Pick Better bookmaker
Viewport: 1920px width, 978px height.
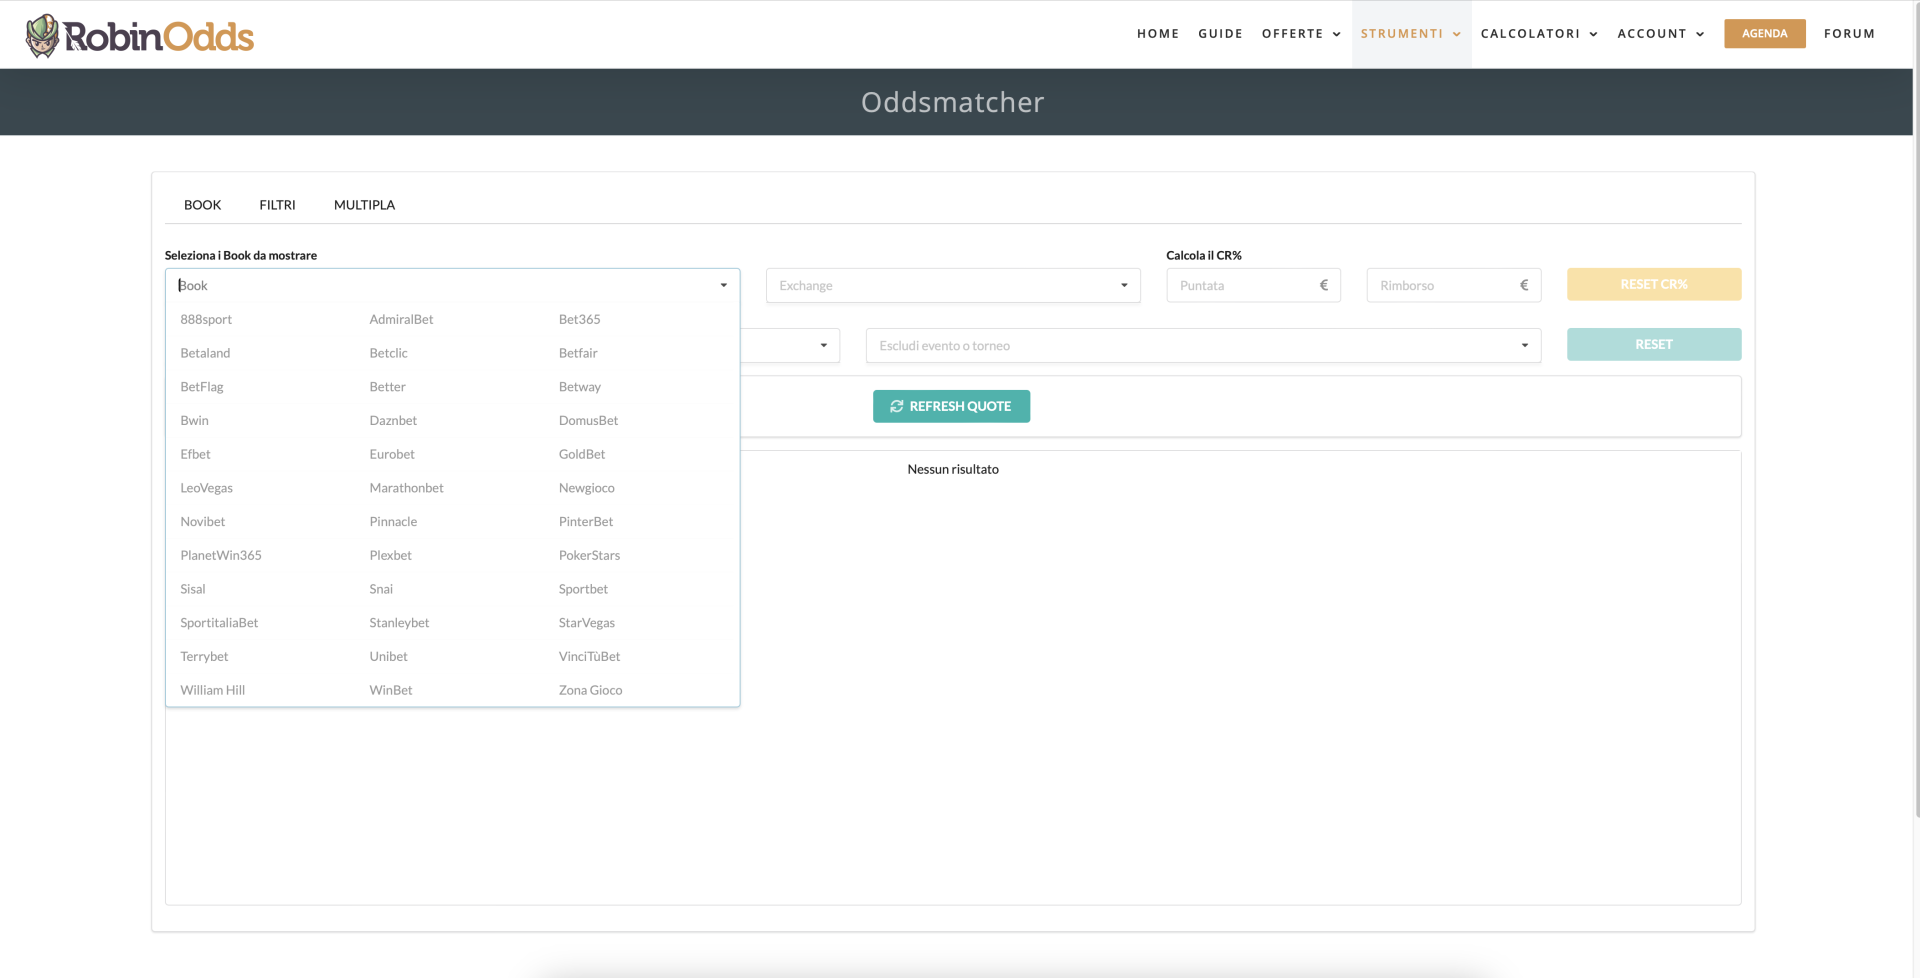(x=387, y=387)
